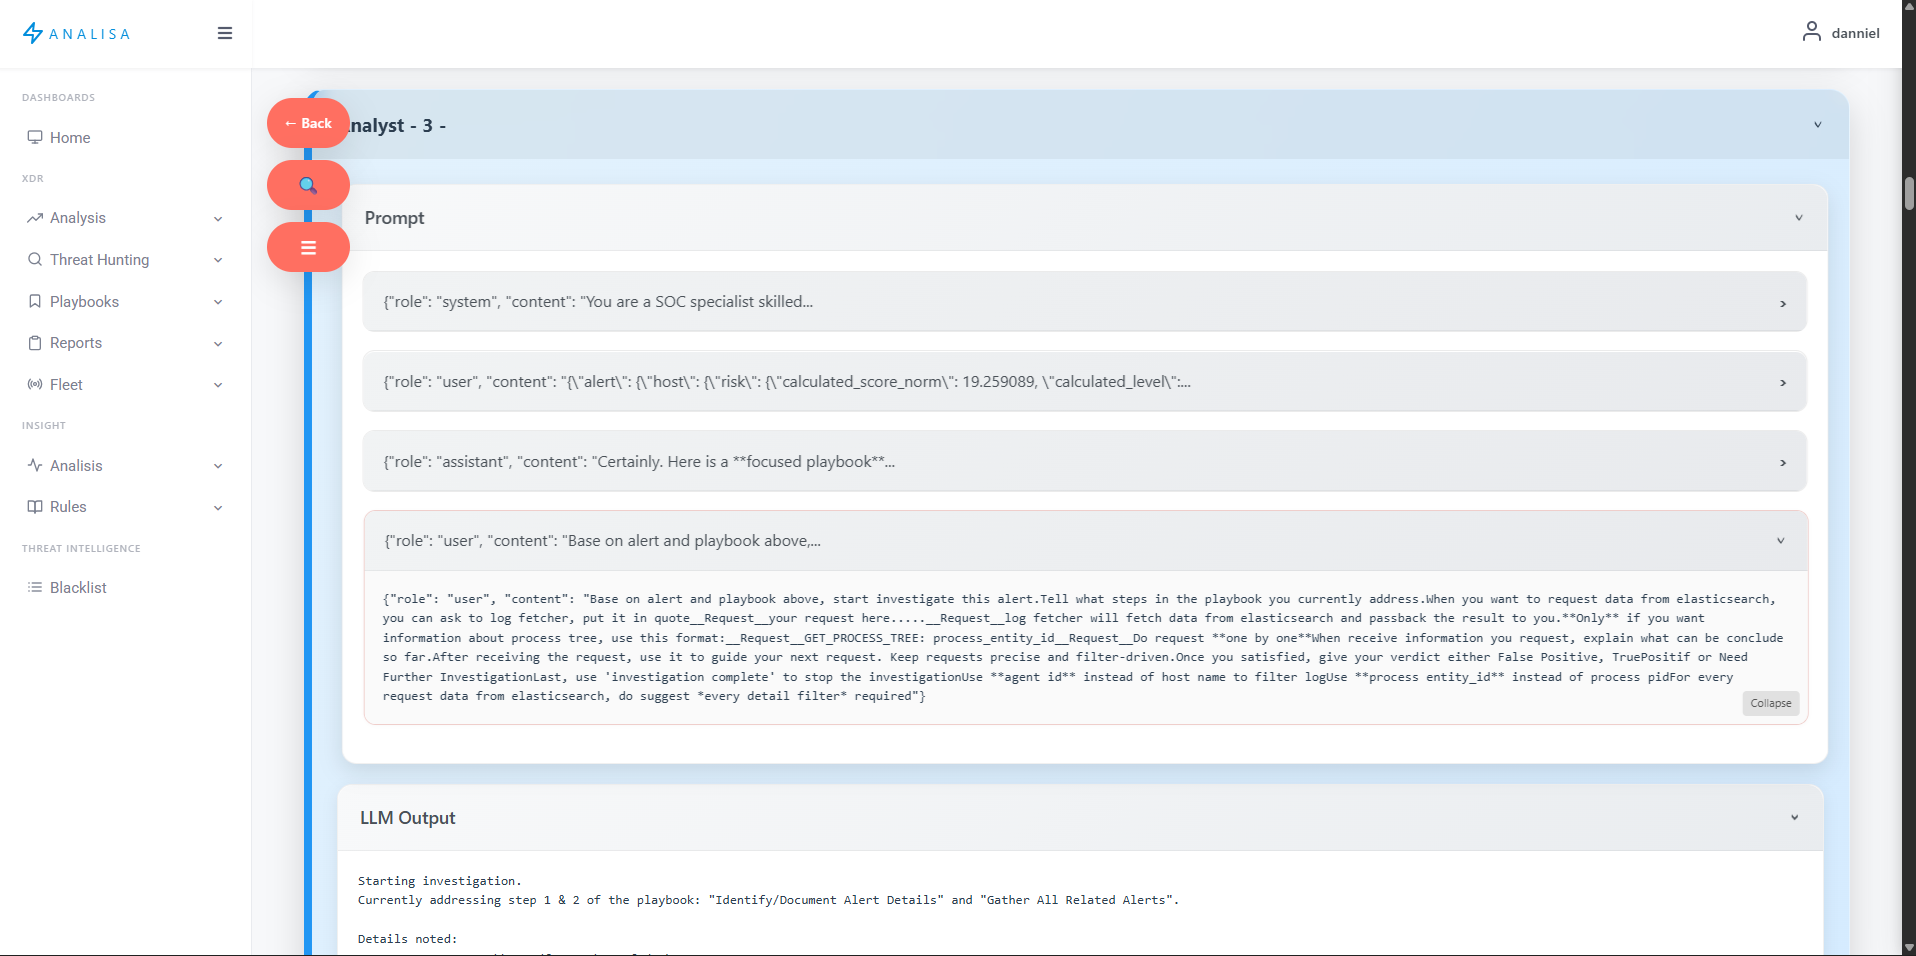This screenshot has height=956, width=1916.
Task: Expand the Analysis submenu chevron
Action: (218, 219)
